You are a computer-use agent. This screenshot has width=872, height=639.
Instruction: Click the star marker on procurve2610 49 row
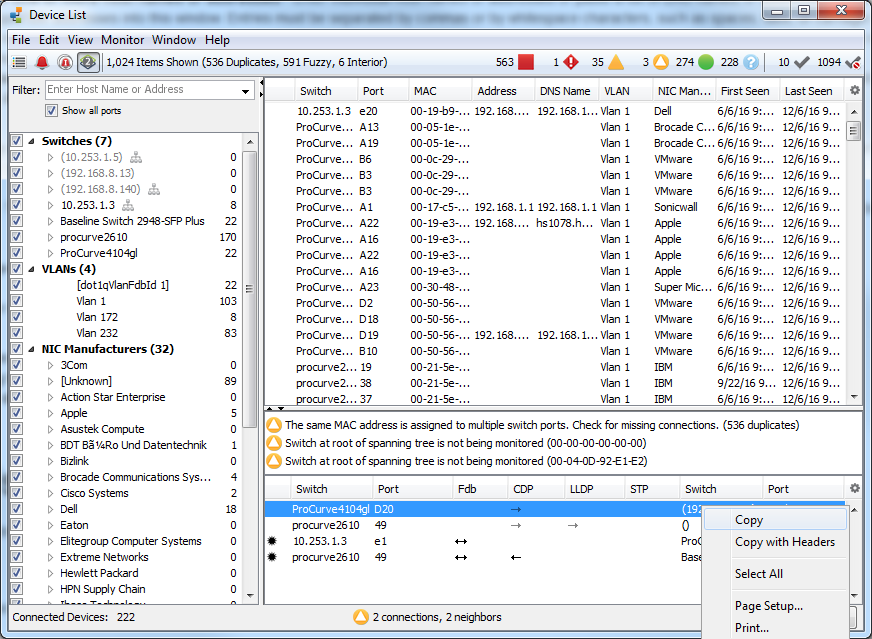point(272,557)
